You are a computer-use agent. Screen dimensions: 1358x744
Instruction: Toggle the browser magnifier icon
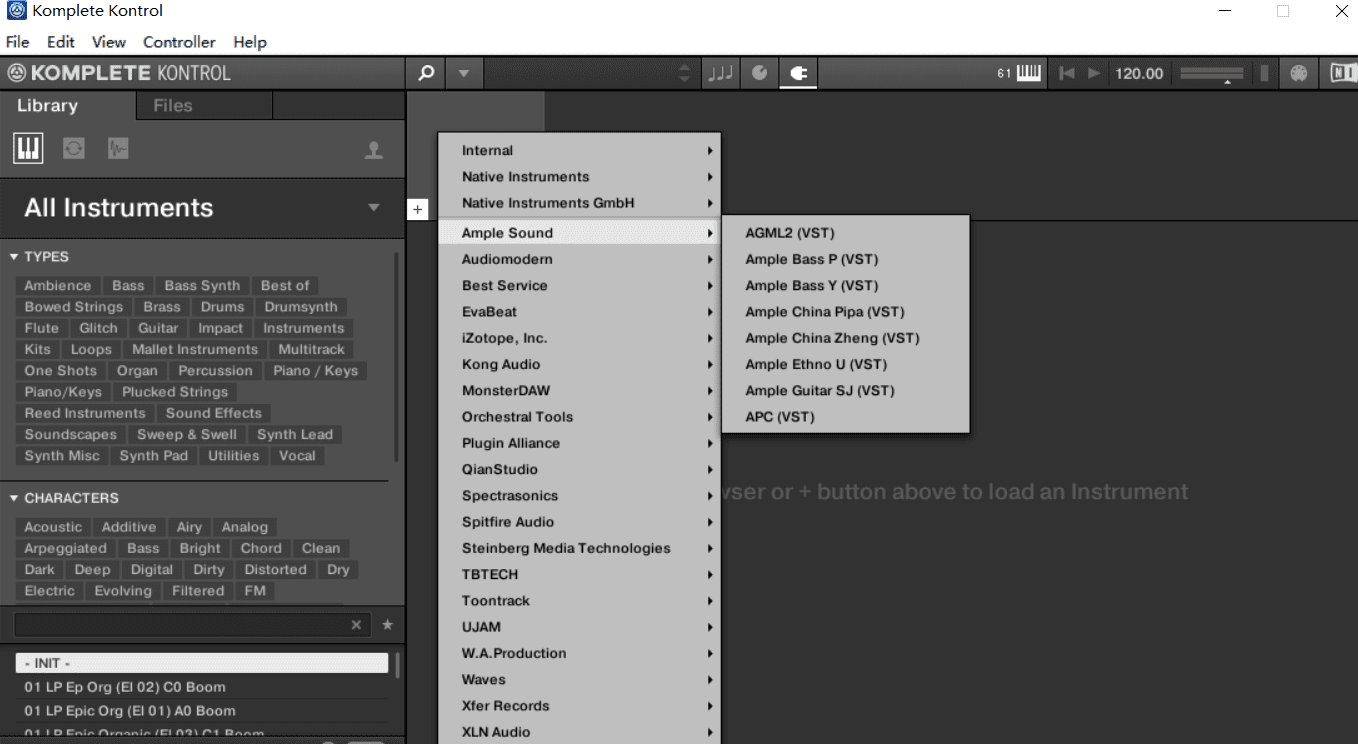tap(426, 73)
